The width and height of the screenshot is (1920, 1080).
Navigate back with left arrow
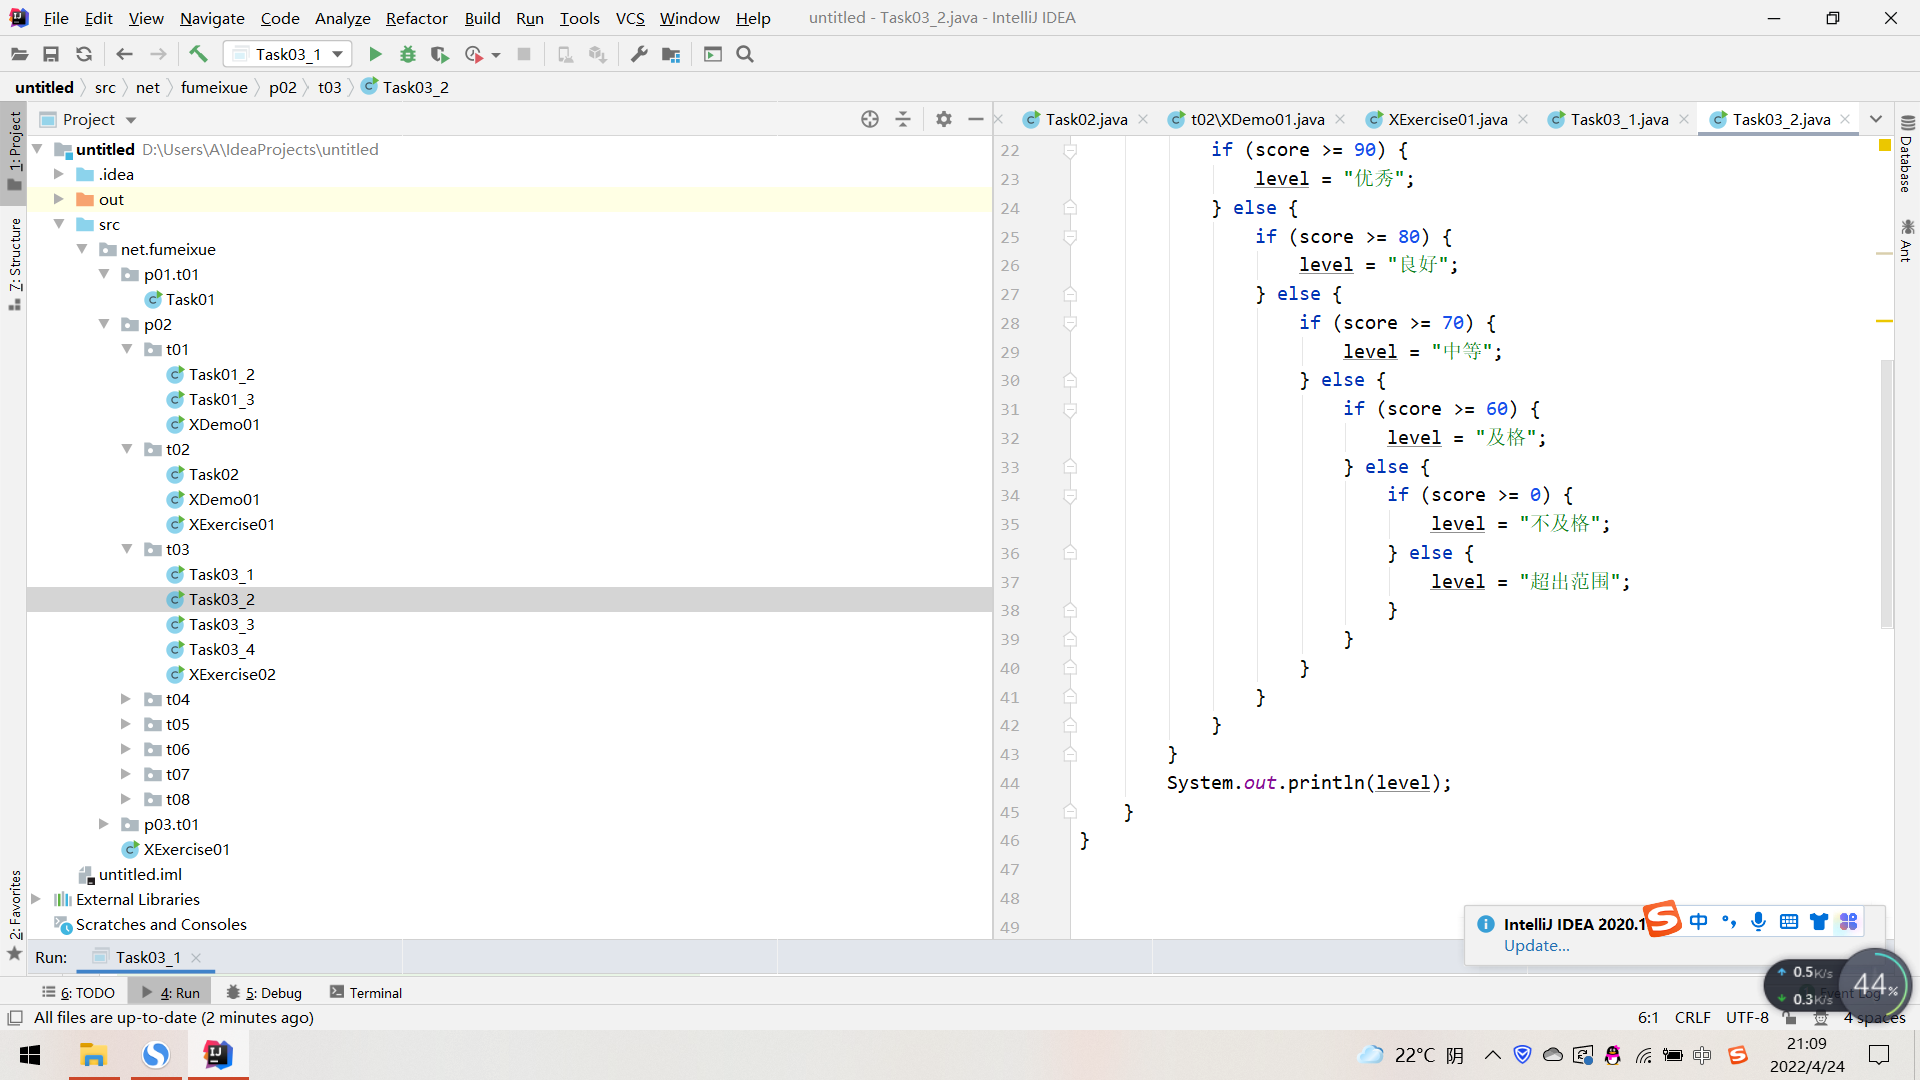click(x=125, y=54)
